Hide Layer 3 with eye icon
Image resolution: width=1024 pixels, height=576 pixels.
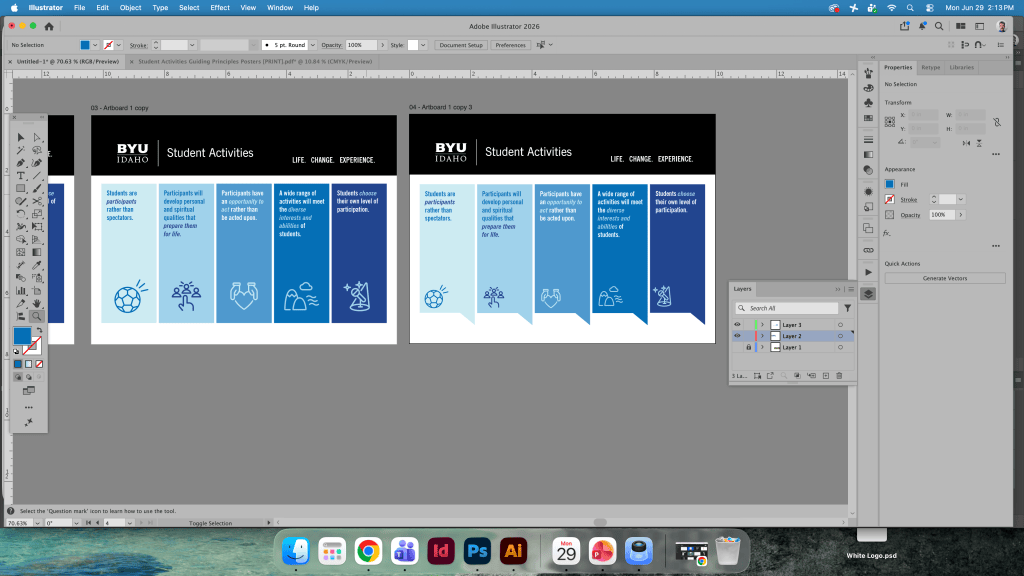tap(737, 325)
